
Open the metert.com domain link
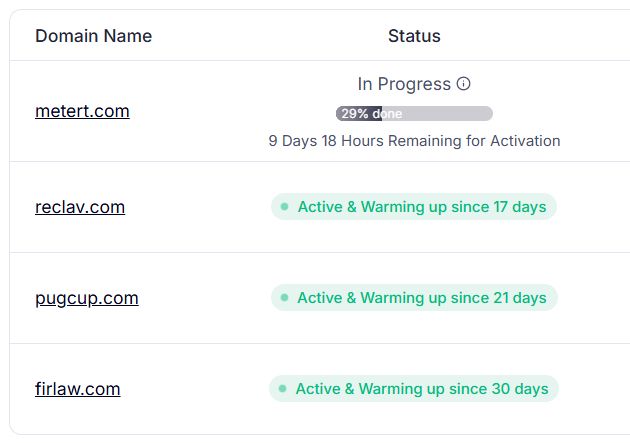tap(82, 111)
